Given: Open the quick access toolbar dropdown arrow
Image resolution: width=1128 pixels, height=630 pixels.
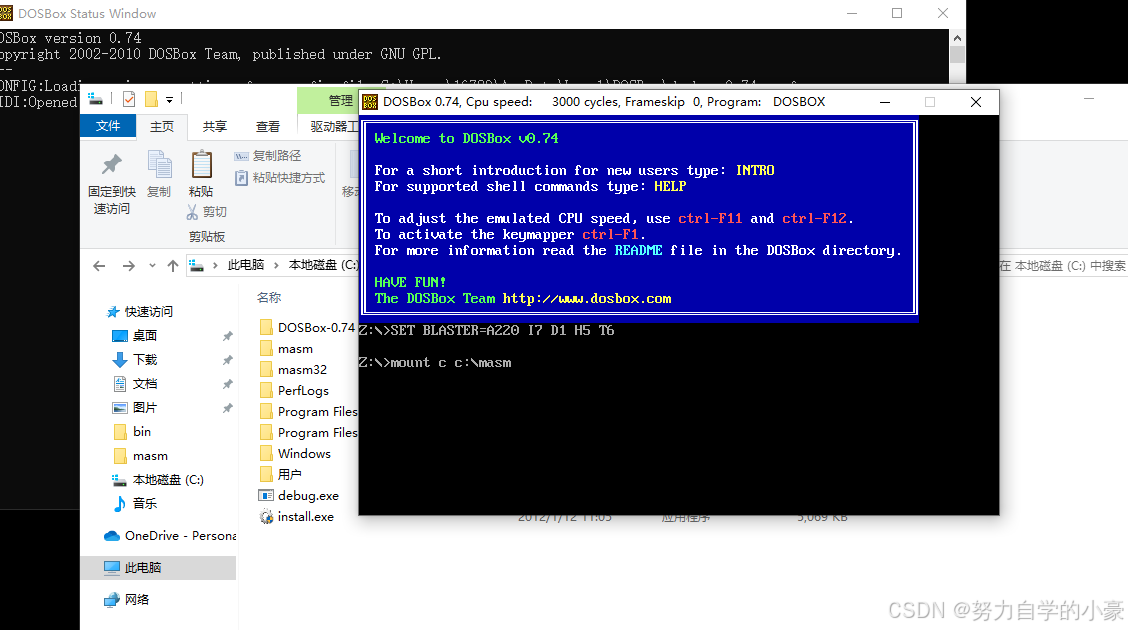Looking at the screenshot, I should tap(169, 99).
